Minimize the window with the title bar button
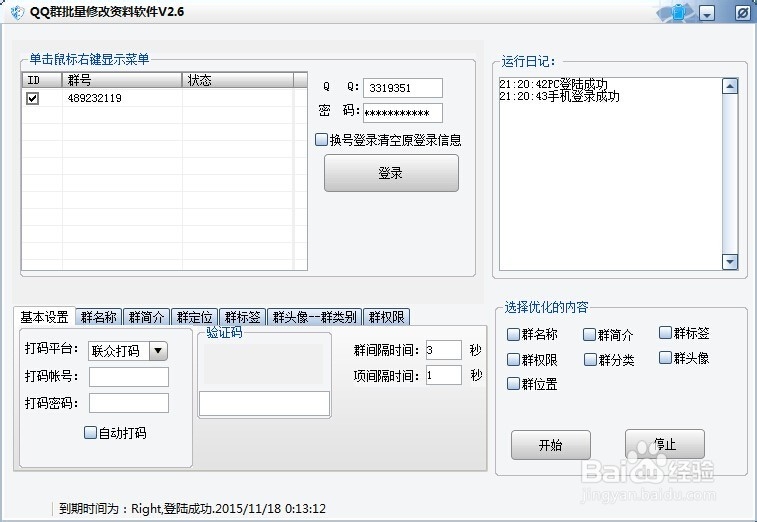The width and height of the screenshot is (757, 522). 707,13
